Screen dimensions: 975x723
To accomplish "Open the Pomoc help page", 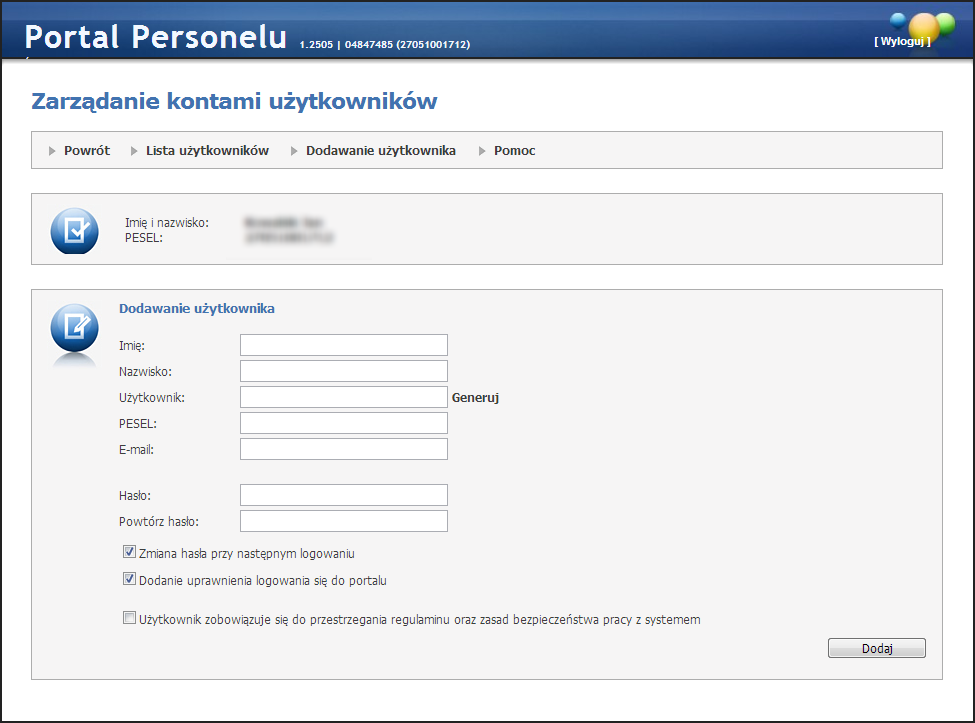I will coord(514,151).
